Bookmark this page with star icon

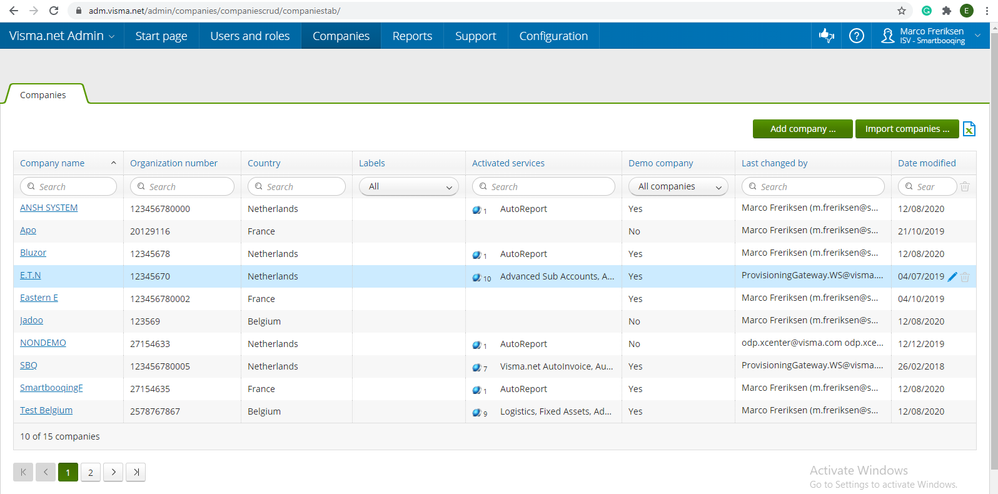[901, 11]
